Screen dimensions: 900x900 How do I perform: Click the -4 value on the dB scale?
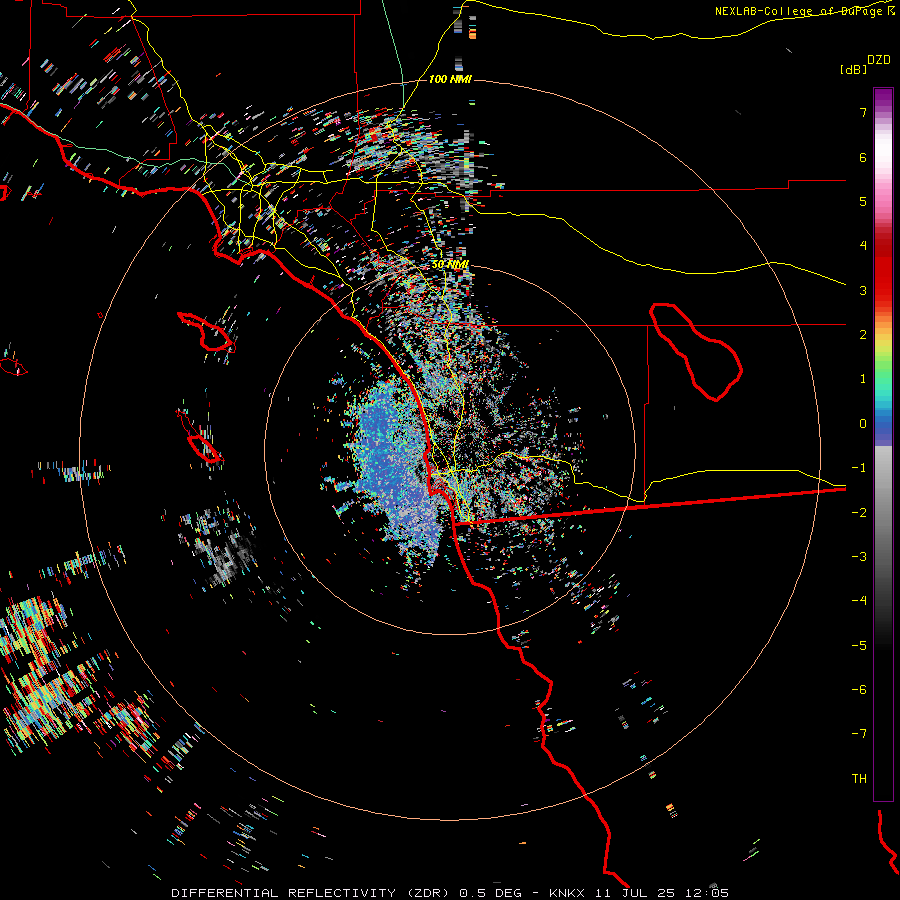[x=859, y=600]
